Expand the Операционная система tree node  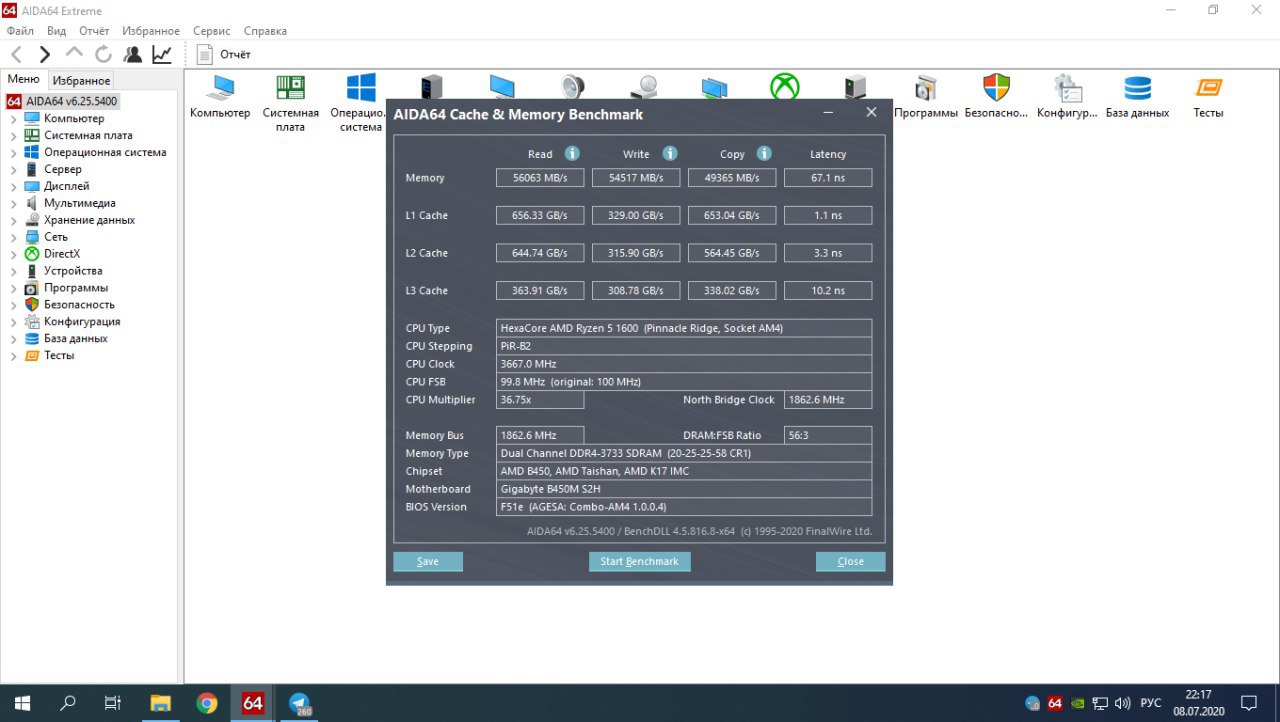pyautogui.click(x=14, y=153)
